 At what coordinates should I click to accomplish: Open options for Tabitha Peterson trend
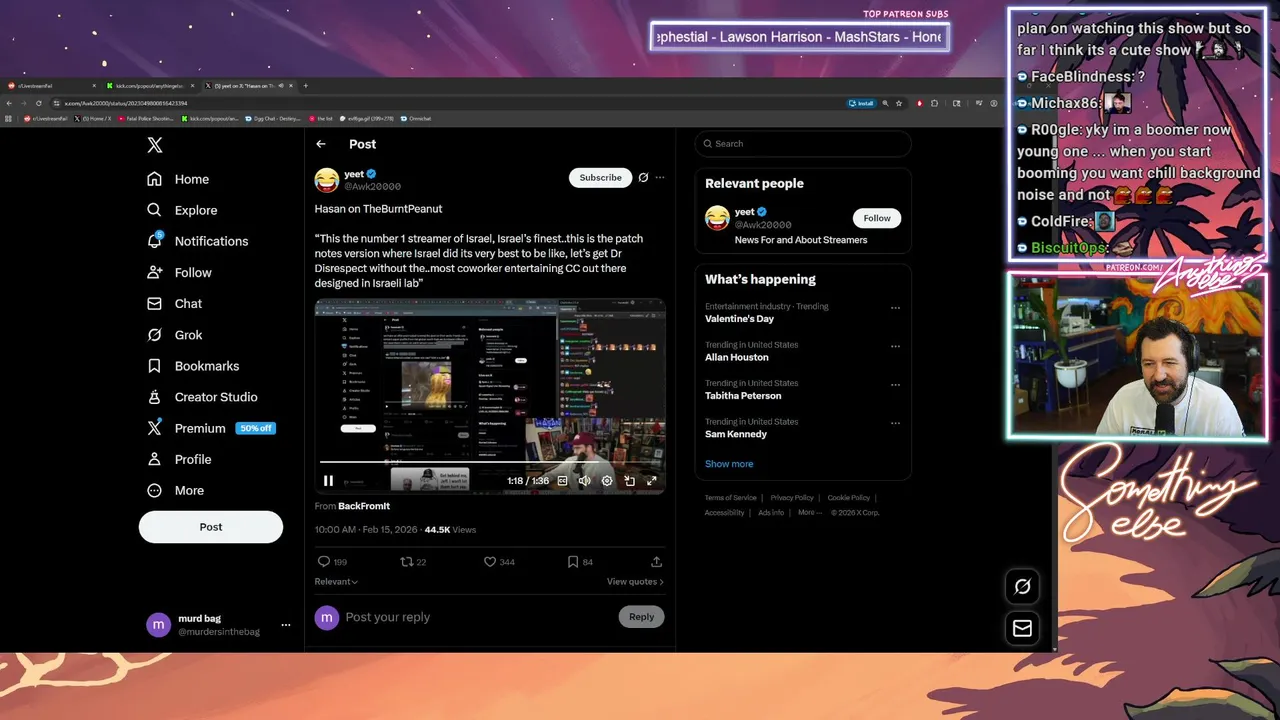pyautogui.click(x=895, y=384)
